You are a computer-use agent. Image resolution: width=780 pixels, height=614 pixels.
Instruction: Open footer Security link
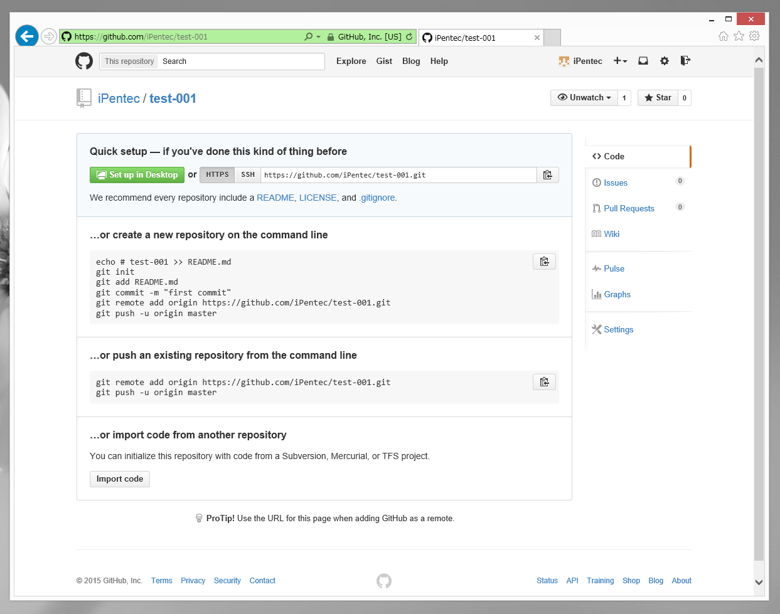point(227,581)
